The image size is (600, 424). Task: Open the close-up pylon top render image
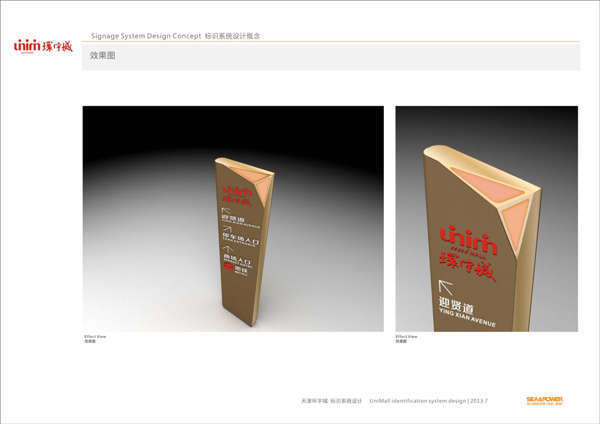click(486, 219)
